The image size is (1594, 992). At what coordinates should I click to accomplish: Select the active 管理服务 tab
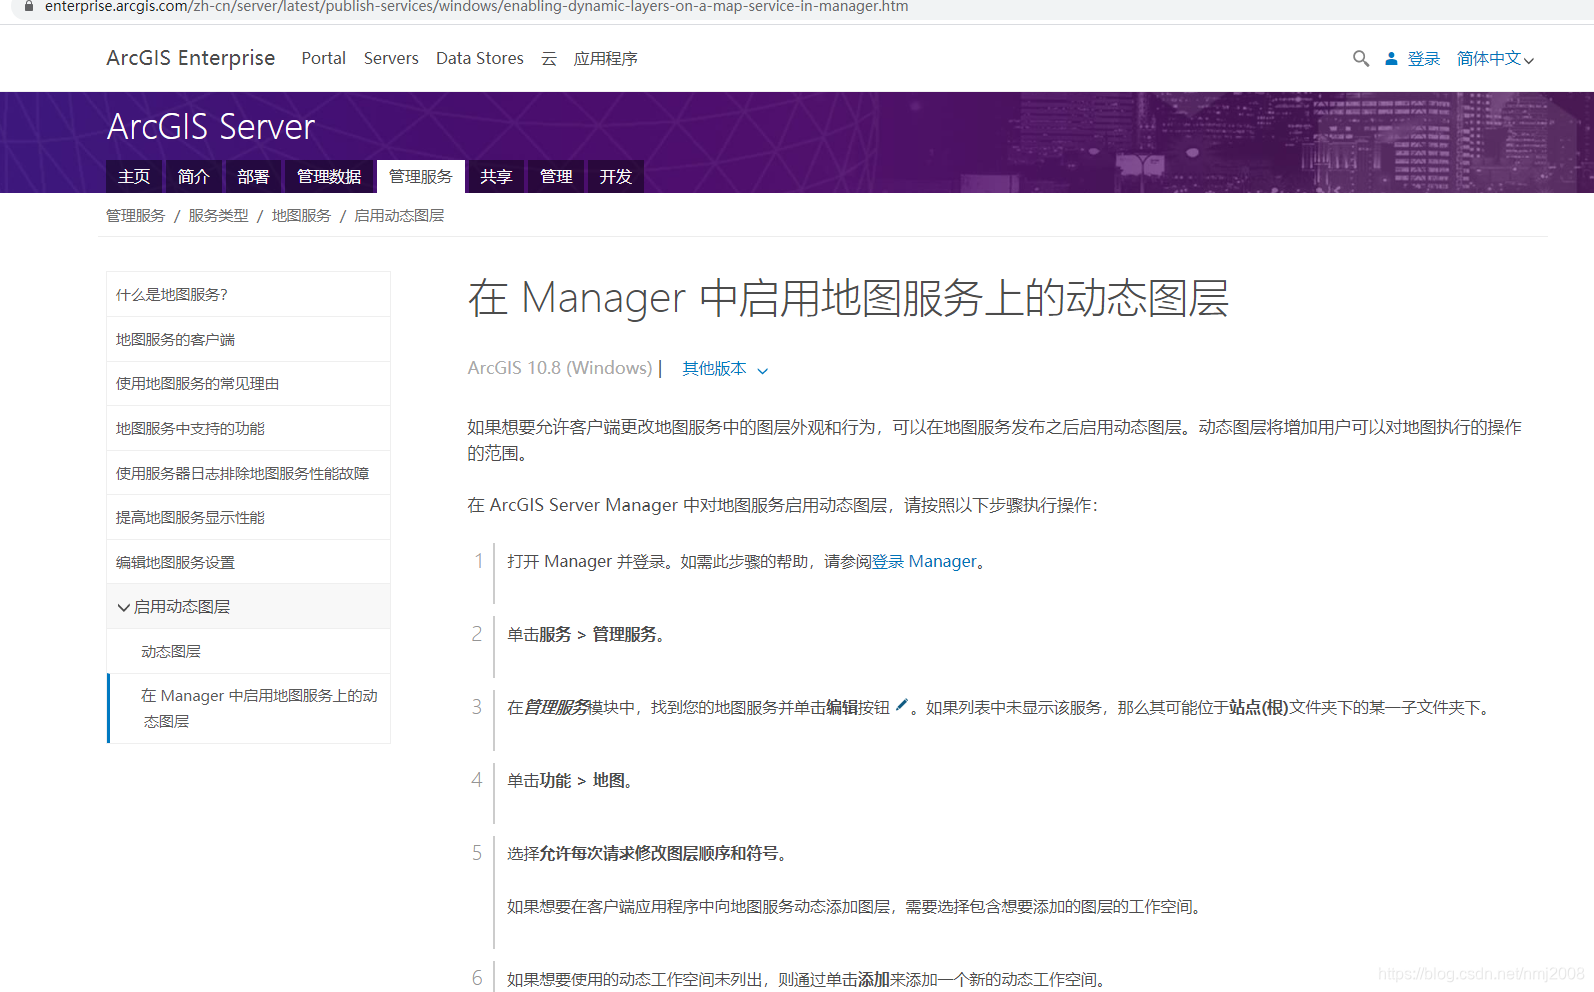[x=421, y=177]
